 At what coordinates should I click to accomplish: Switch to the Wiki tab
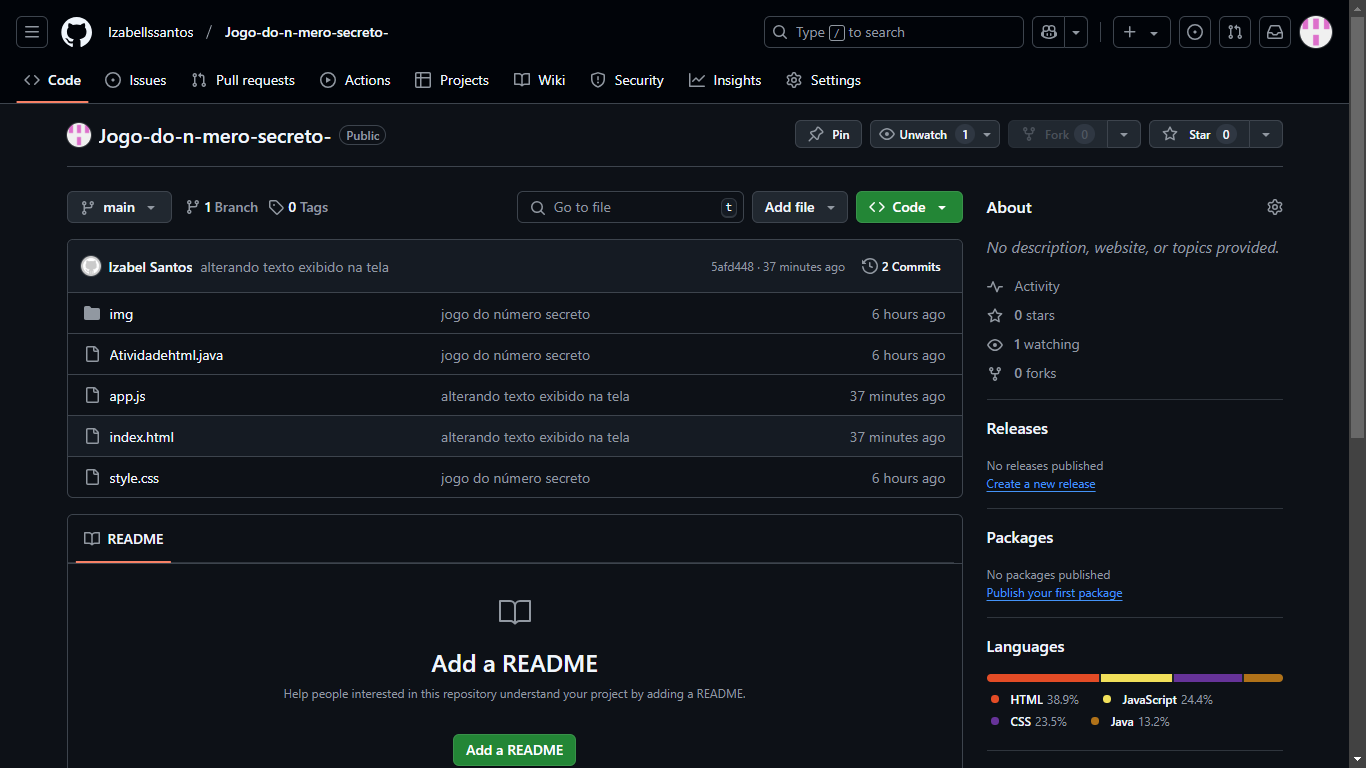pyautogui.click(x=539, y=80)
